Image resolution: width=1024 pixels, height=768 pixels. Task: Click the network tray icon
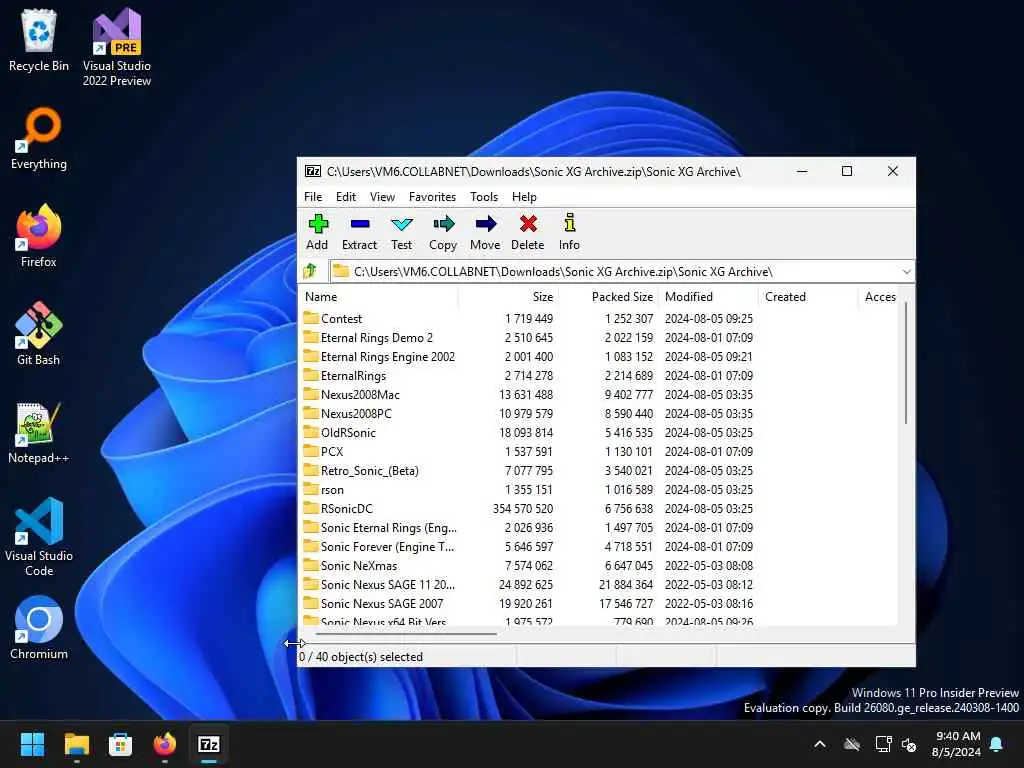click(883, 744)
